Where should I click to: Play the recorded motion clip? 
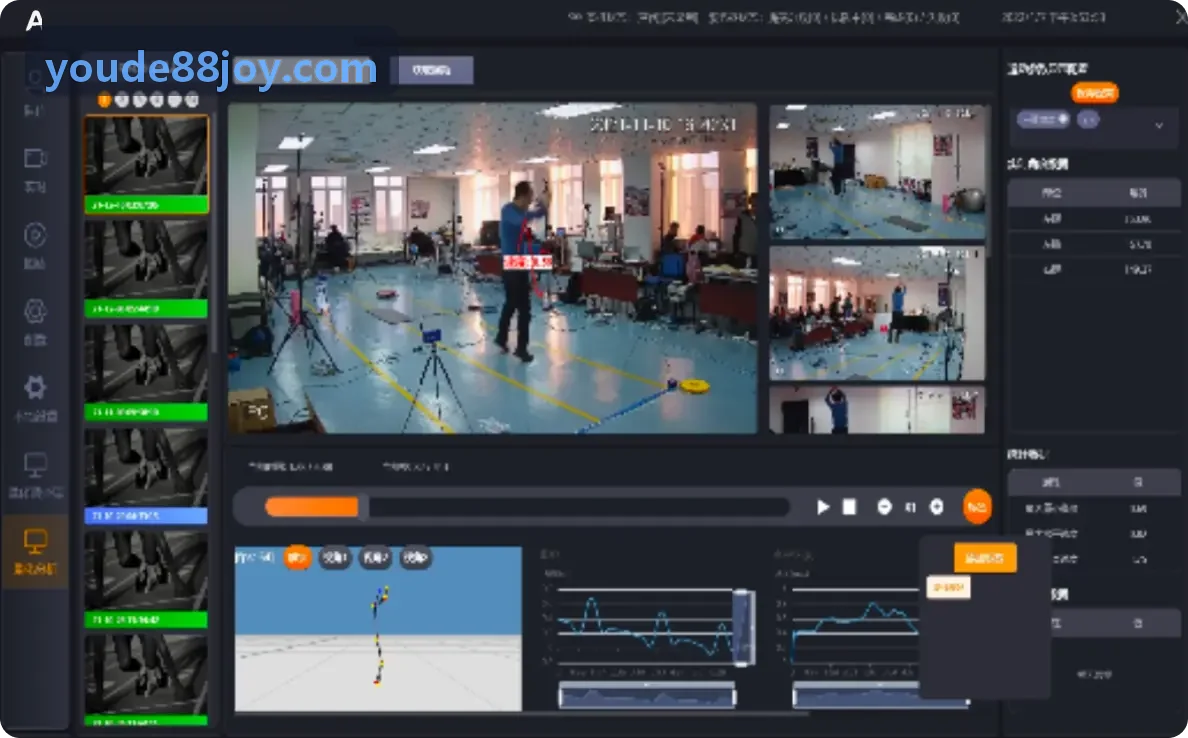point(823,507)
